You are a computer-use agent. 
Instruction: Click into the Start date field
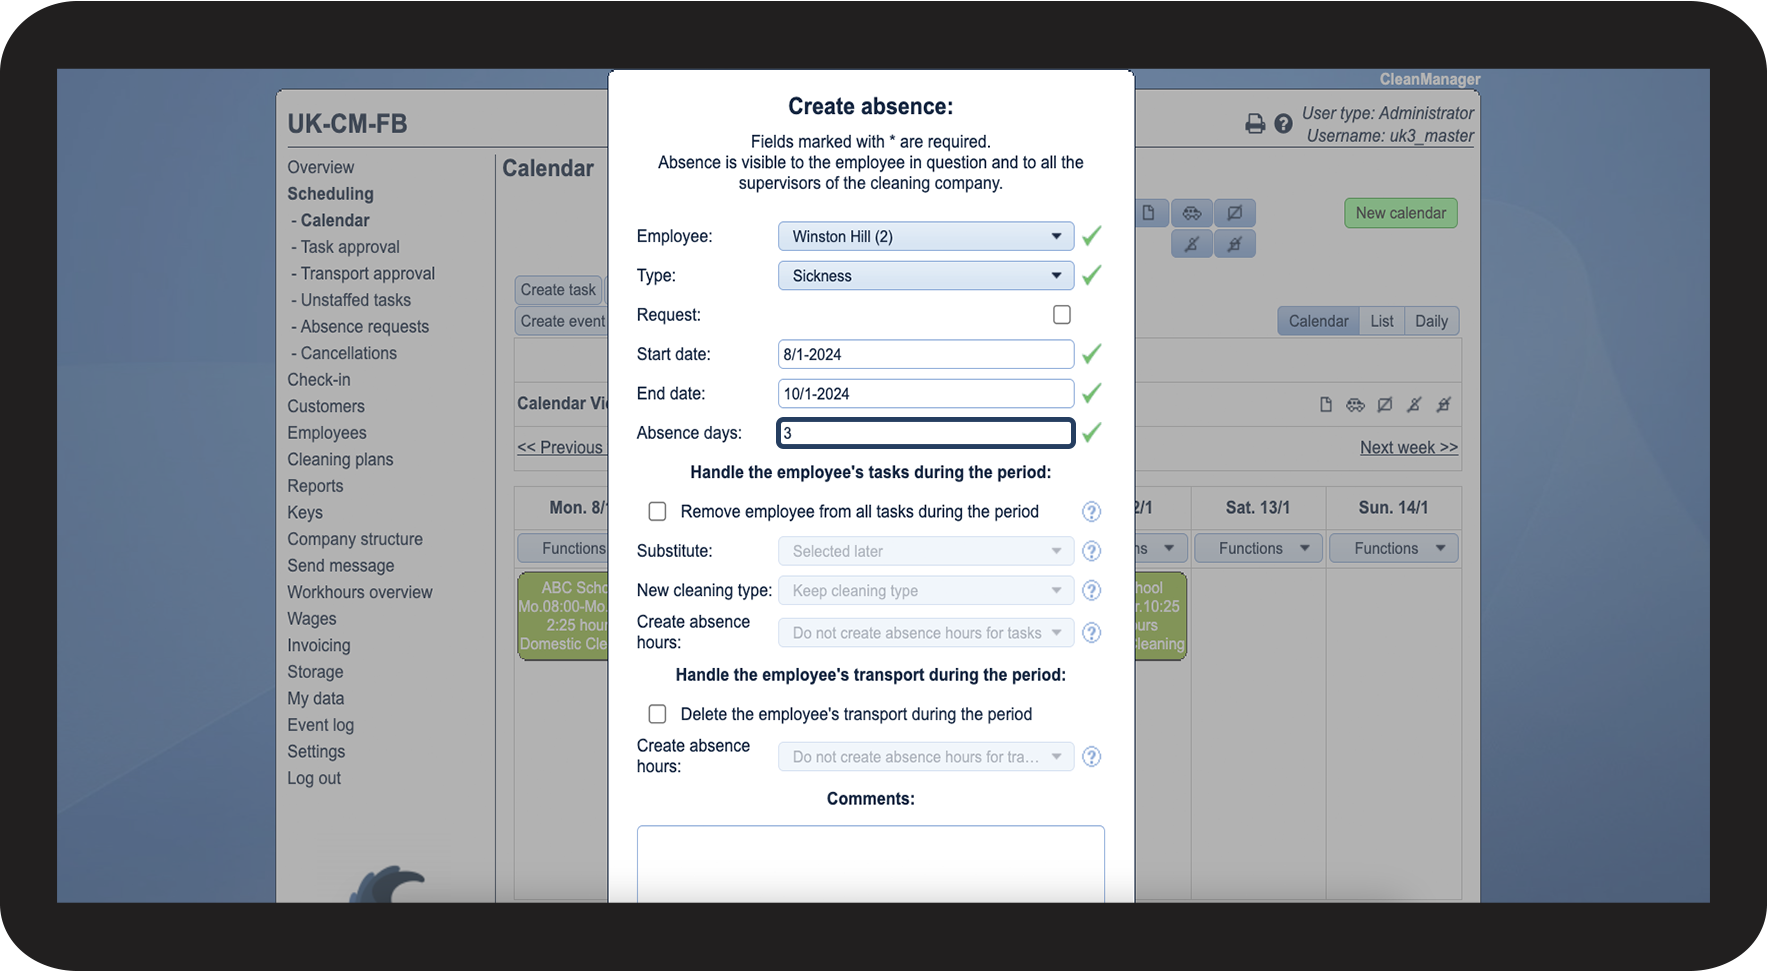pos(926,354)
